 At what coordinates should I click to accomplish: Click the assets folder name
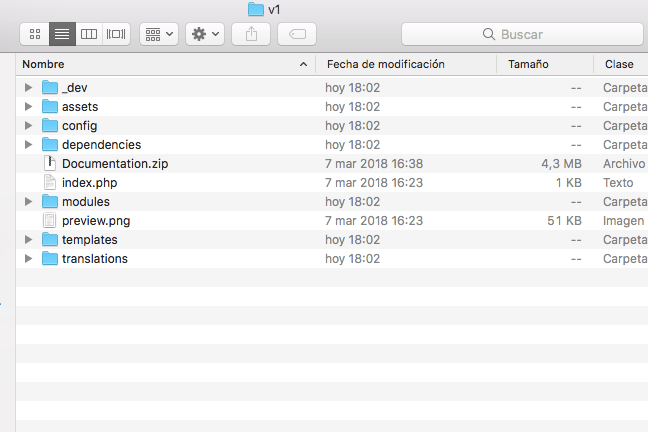[x=80, y=107]
